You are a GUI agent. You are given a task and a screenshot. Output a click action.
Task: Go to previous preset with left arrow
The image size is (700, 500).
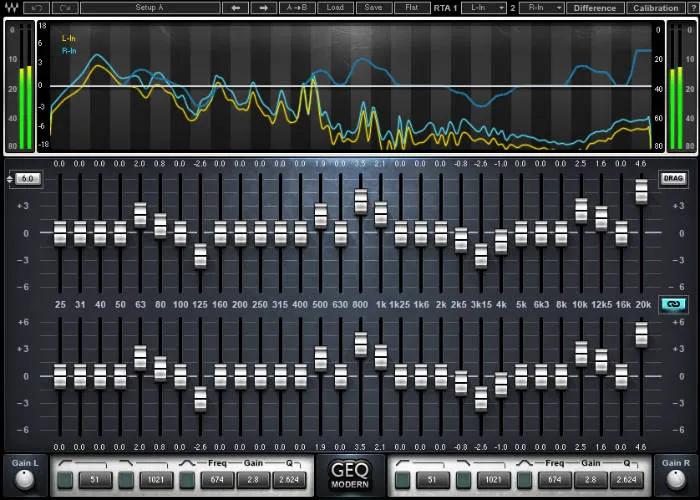tap(237, 8)
